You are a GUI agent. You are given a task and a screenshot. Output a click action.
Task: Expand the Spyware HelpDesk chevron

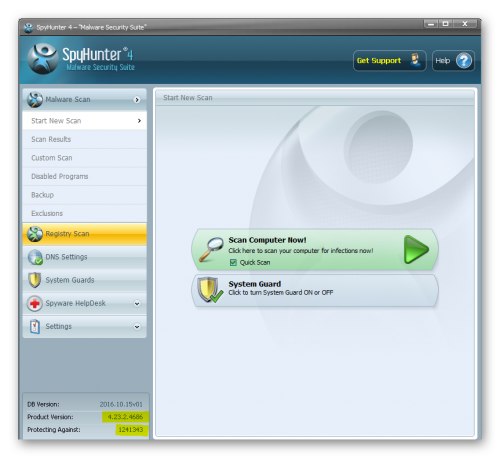pyautogui.click(x=137, y=303)
